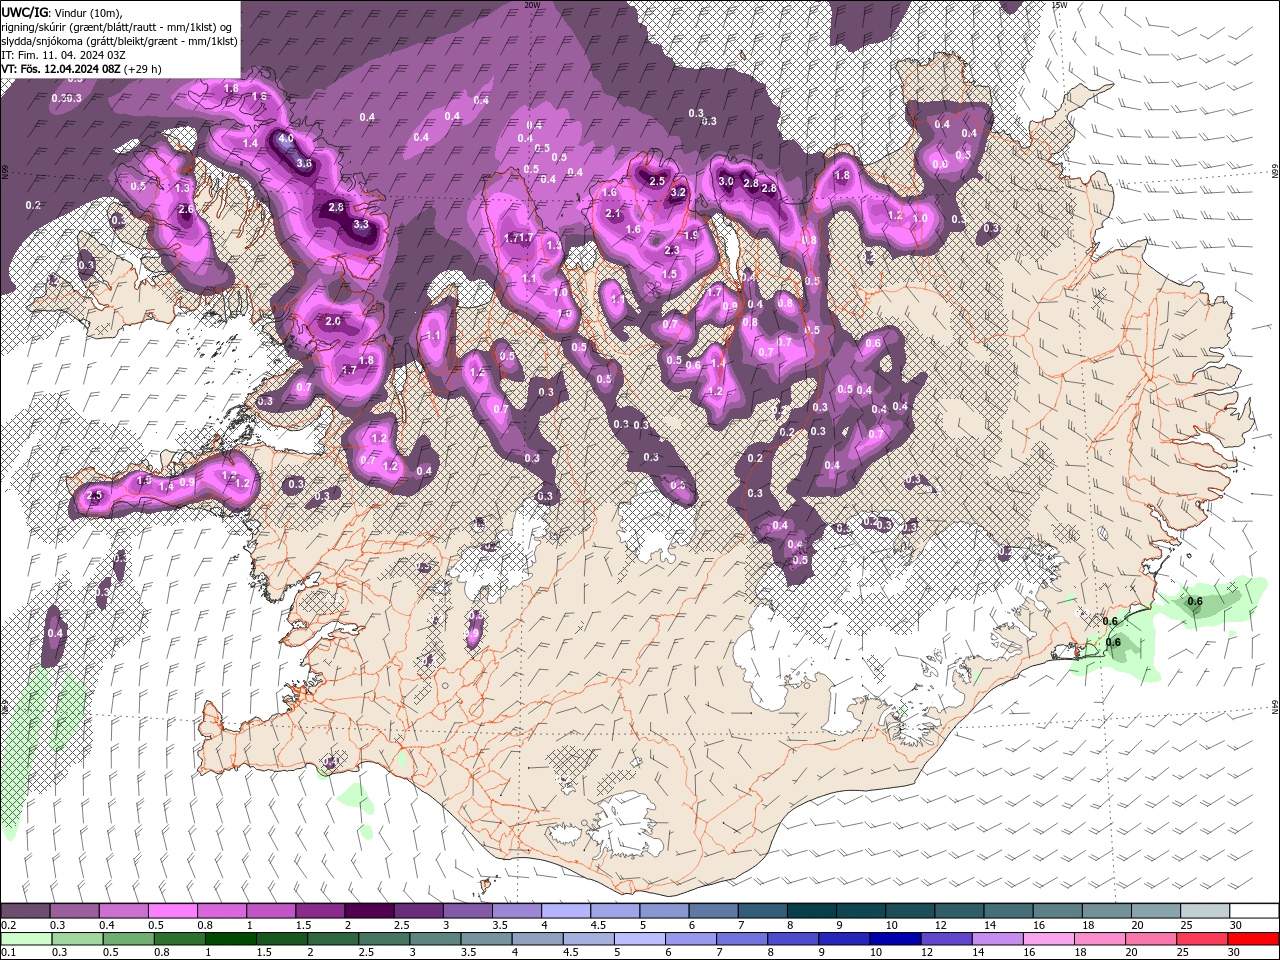Select the pale grey 25–30 swatch in the upper legend
Image resolution: width=1280 pixels, height=960 pixels.
pos(1205,912)
